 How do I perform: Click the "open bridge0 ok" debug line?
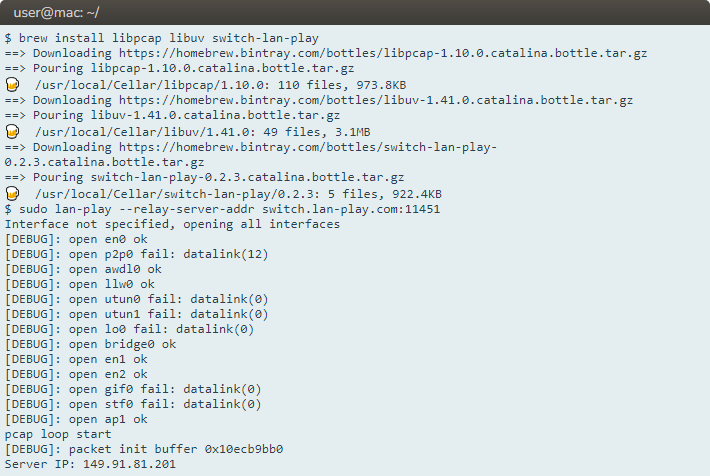click(90, 344)
